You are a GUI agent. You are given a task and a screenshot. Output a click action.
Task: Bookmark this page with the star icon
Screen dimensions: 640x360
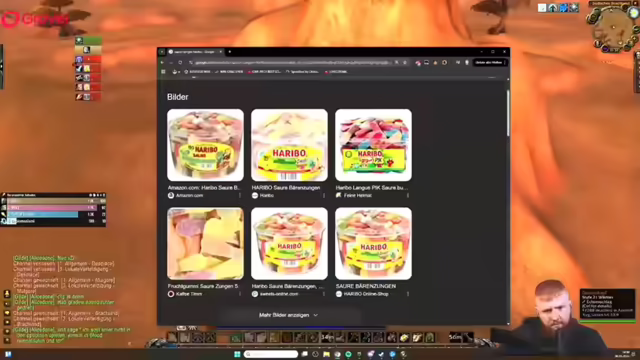pos(404,62)
